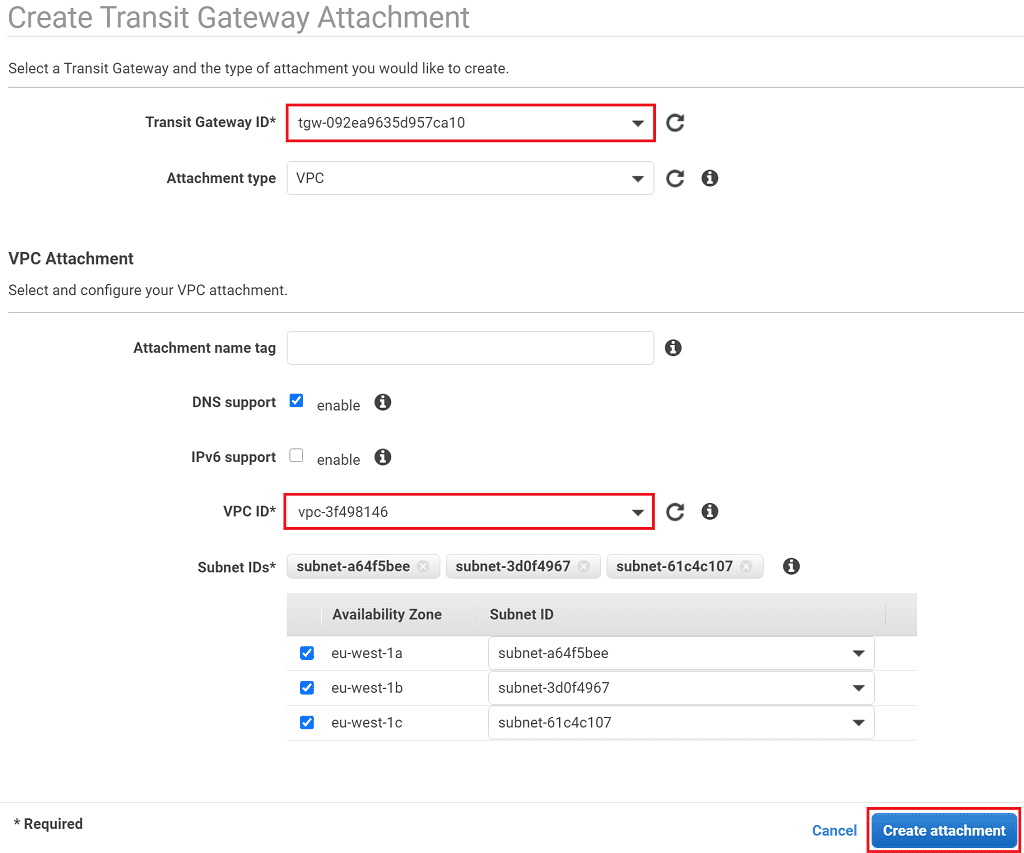Disable DNS support checkbox
Screen dimensions: 1024x853
click(296, 401)
